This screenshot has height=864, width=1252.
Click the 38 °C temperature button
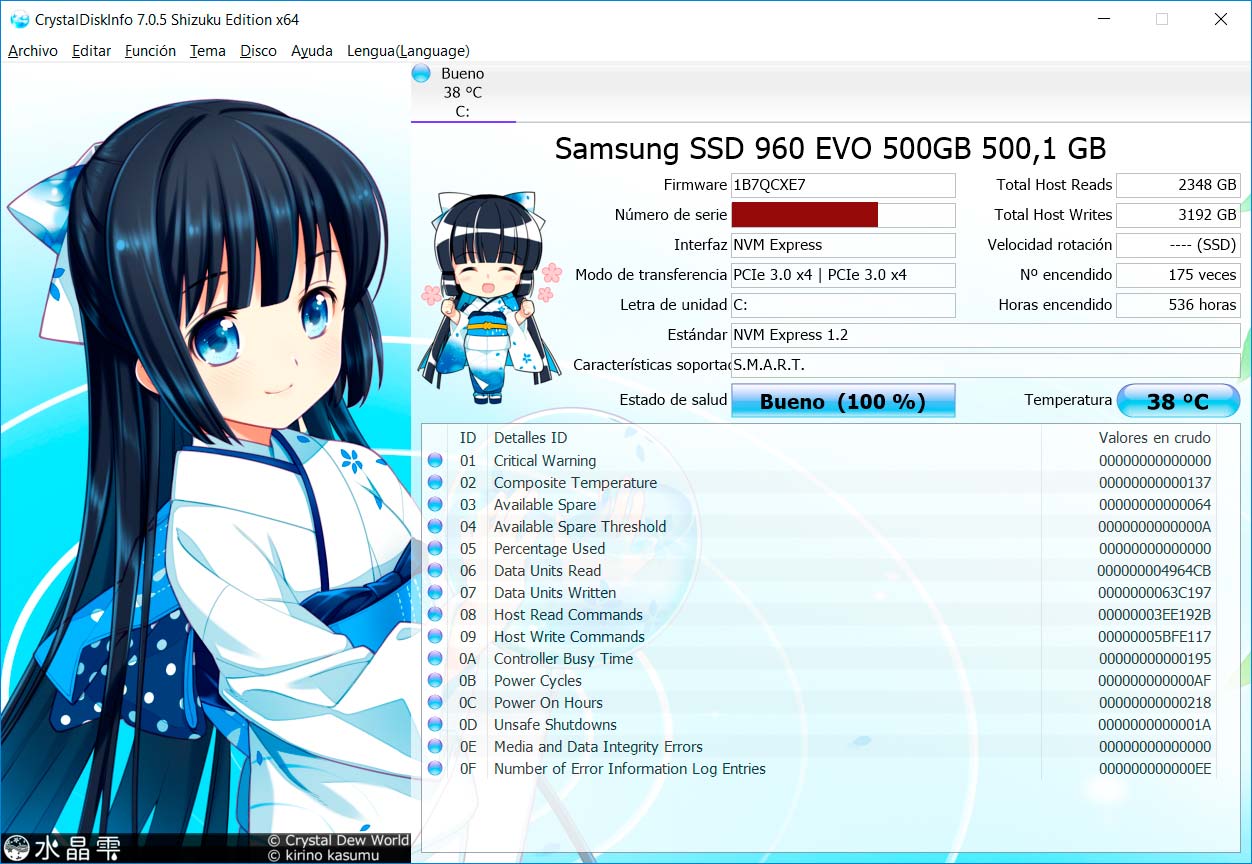[x=1178, y=401]
